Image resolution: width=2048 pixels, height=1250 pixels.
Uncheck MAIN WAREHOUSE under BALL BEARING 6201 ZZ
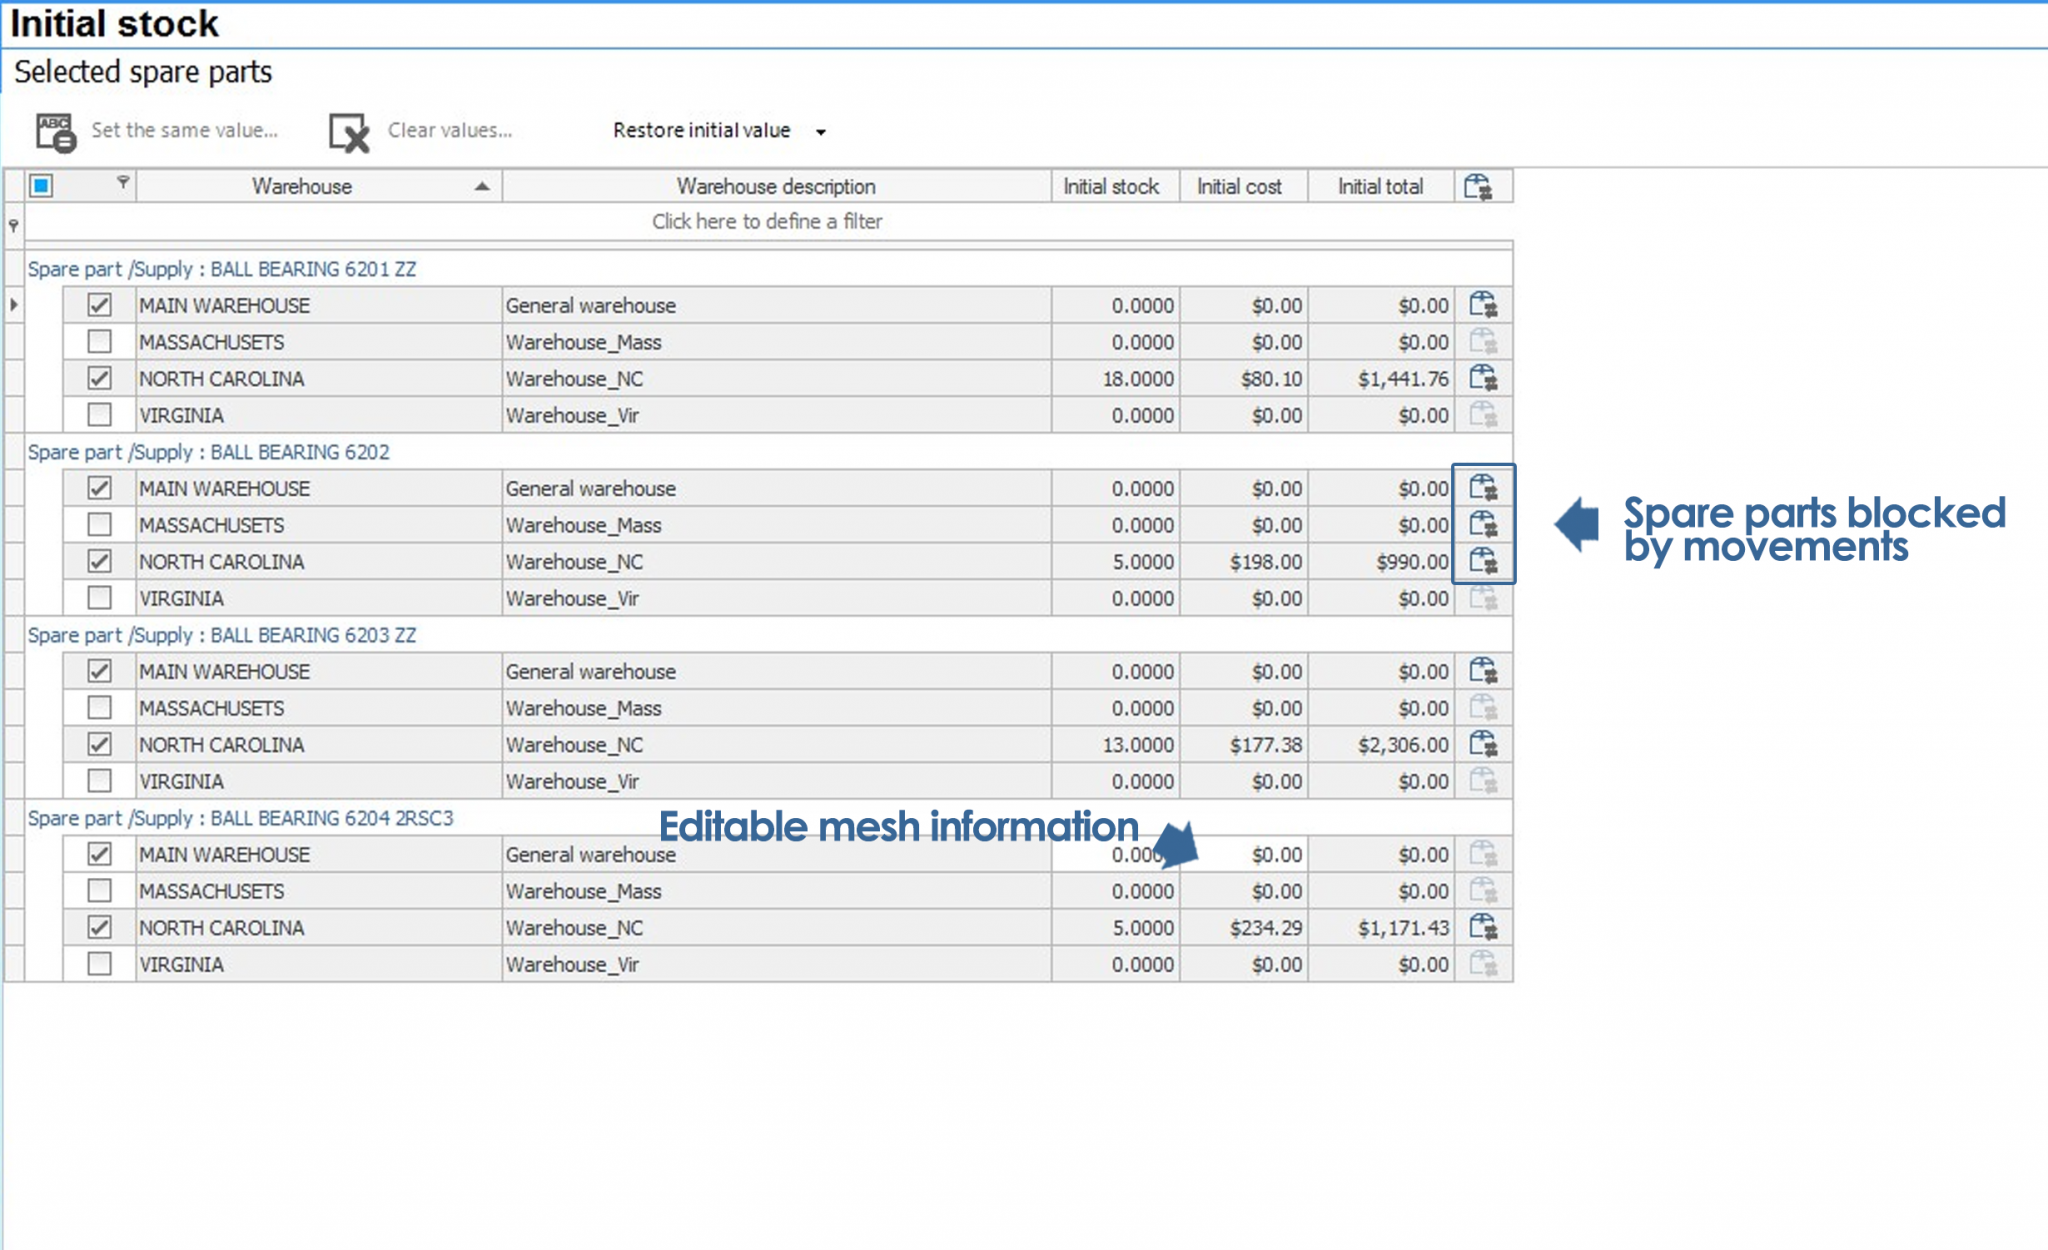pyautogui.click(x=99, y=305)
